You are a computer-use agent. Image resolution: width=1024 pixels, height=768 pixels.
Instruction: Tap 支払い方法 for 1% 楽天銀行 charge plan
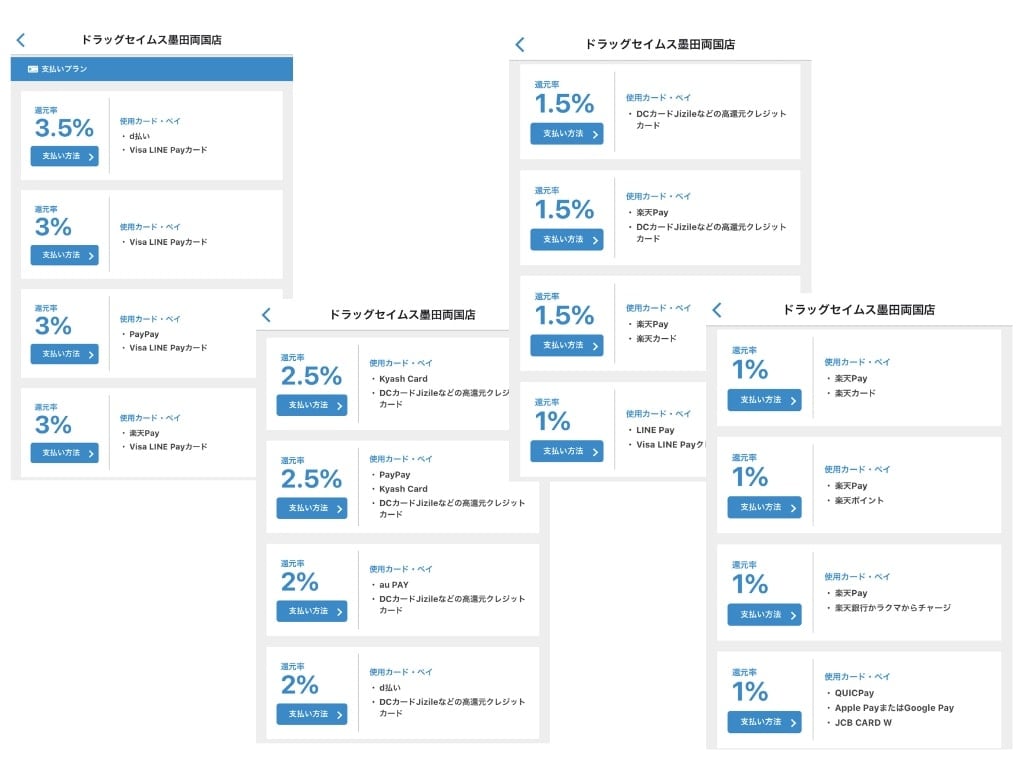pos(764,614)
